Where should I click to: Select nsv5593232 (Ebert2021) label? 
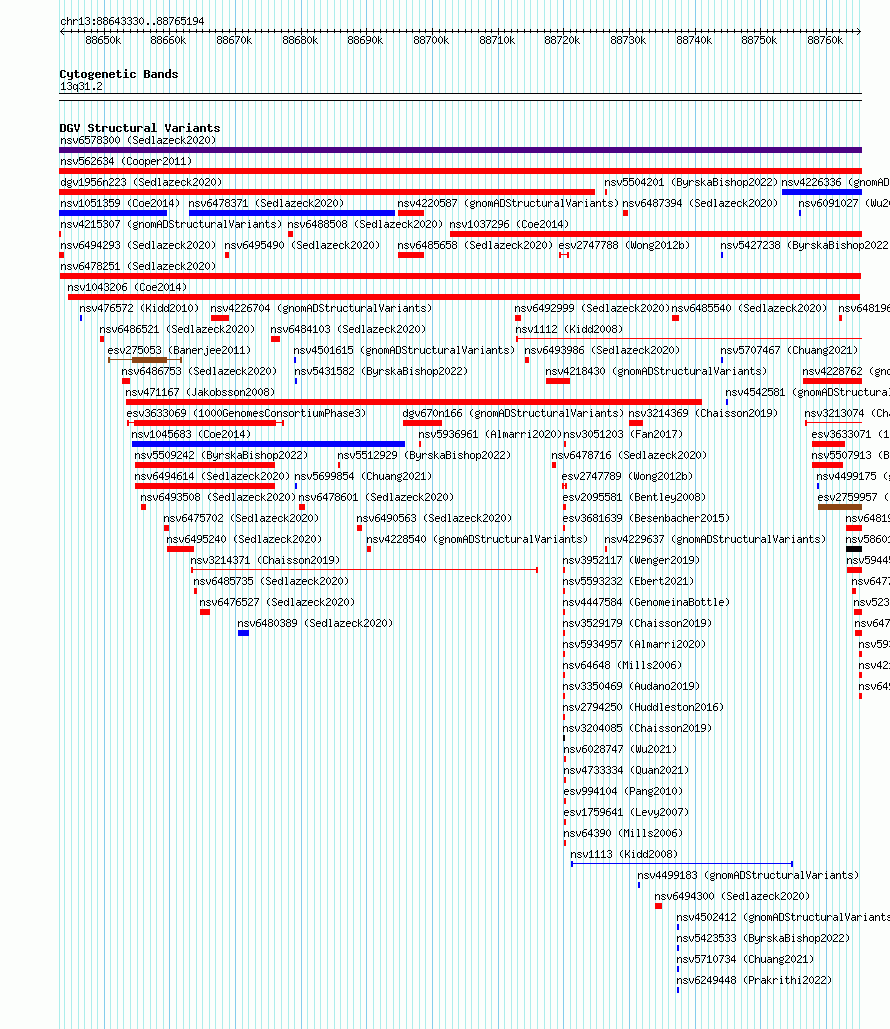[x=628, y=581]
